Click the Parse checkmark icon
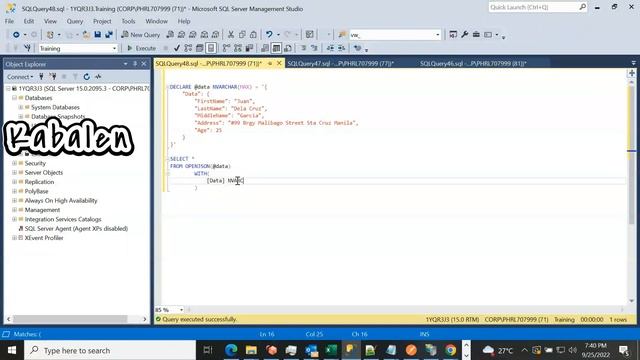The image size is (640, 360). [177, 48]
